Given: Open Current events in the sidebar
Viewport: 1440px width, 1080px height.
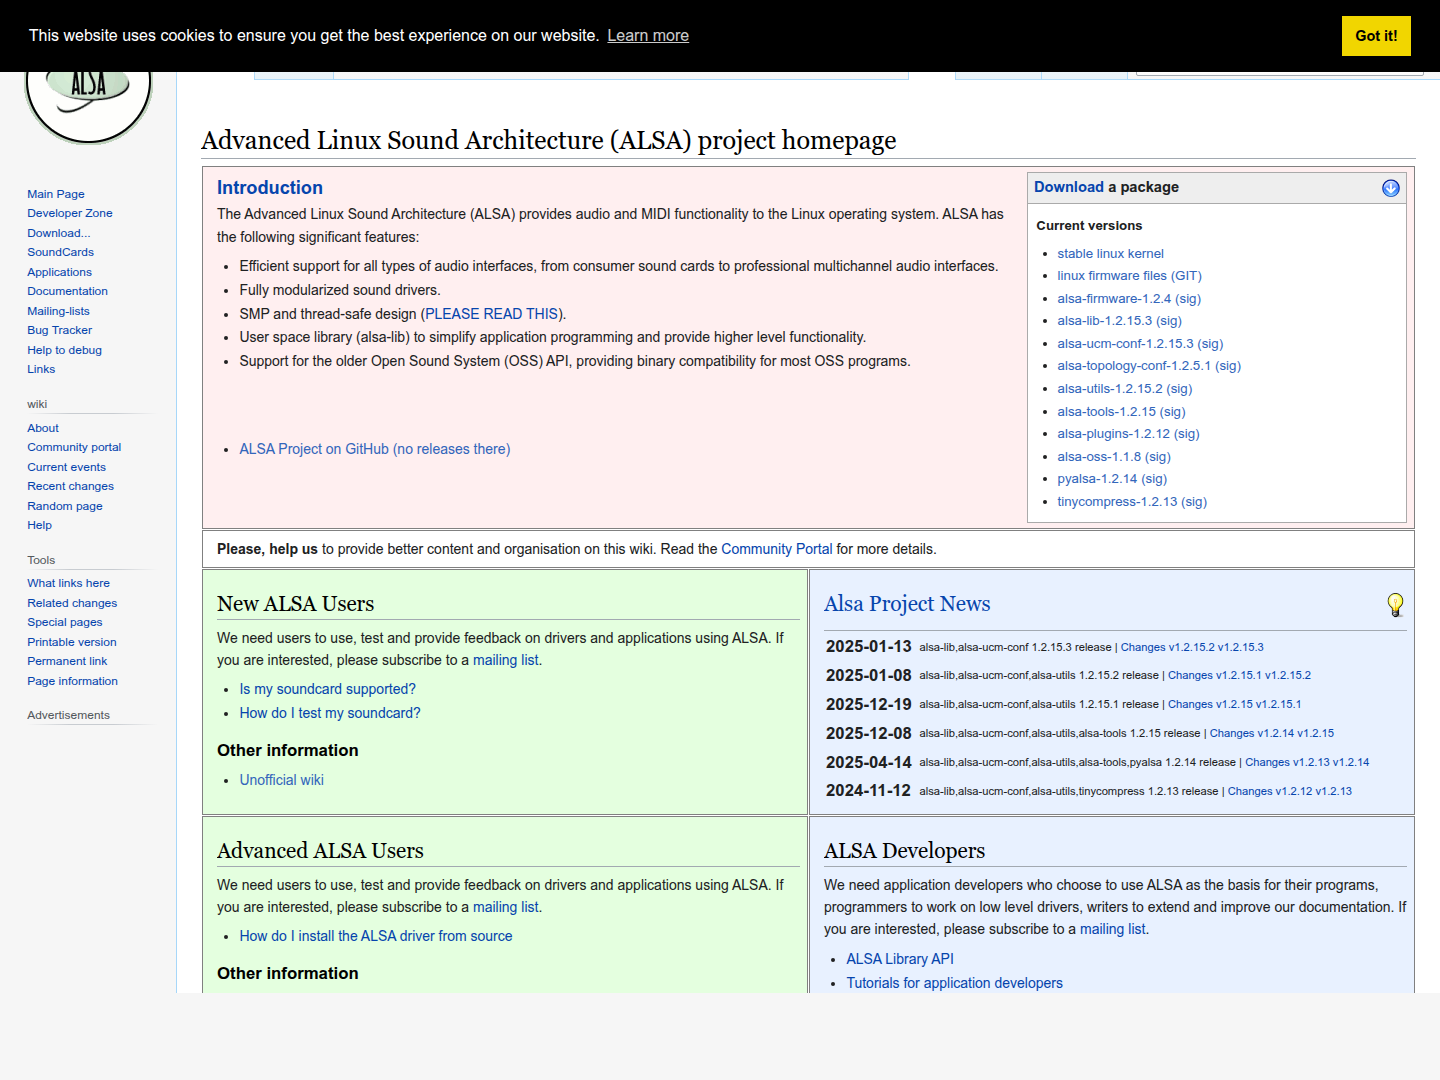Looking at the screenshot, I should pos(67,467).
